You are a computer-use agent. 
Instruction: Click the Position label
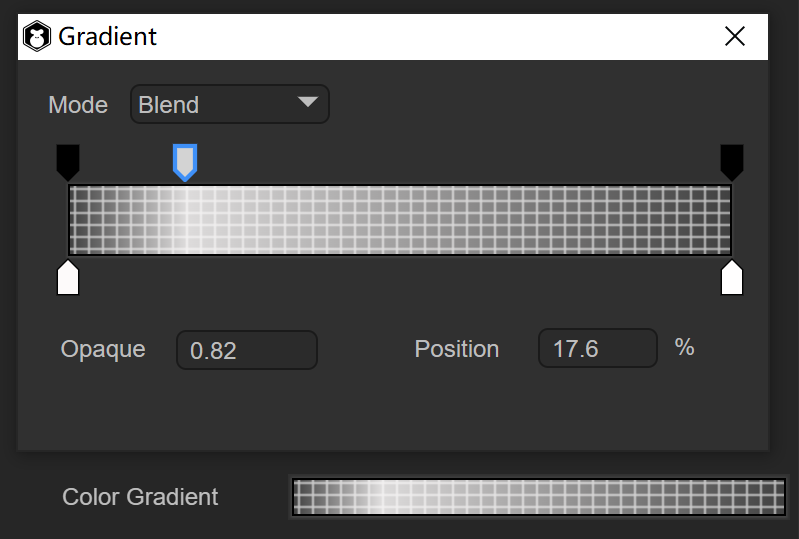[x=457, y=349]
